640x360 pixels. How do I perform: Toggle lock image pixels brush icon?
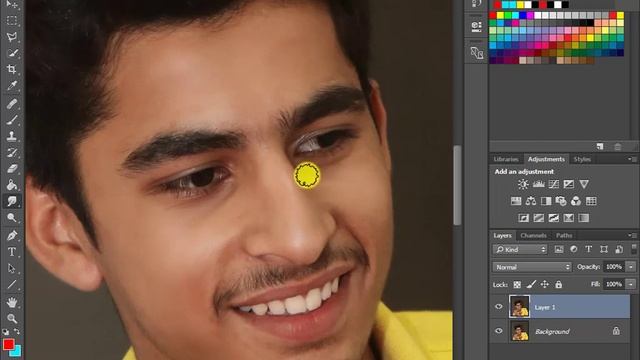[x=531, y=284]
